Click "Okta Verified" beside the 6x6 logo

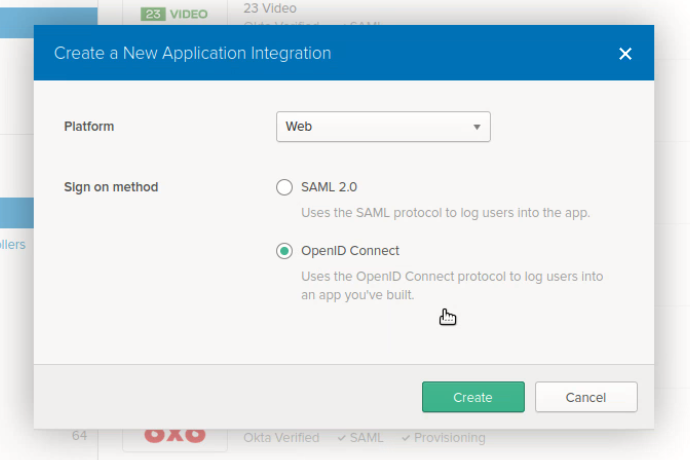281,438
